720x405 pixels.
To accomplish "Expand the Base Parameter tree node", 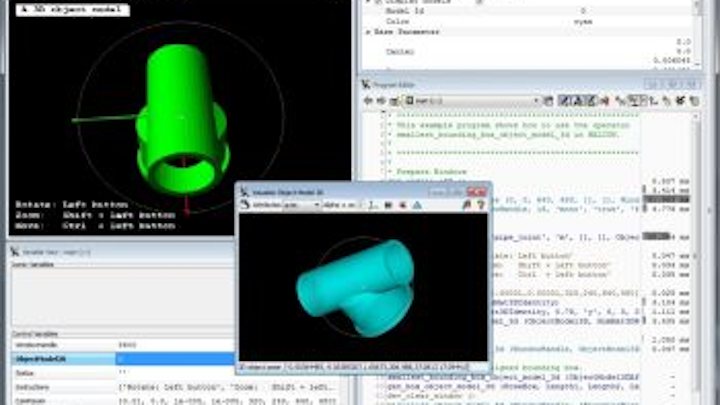I will pyautogui.click(x=368, y=32).
